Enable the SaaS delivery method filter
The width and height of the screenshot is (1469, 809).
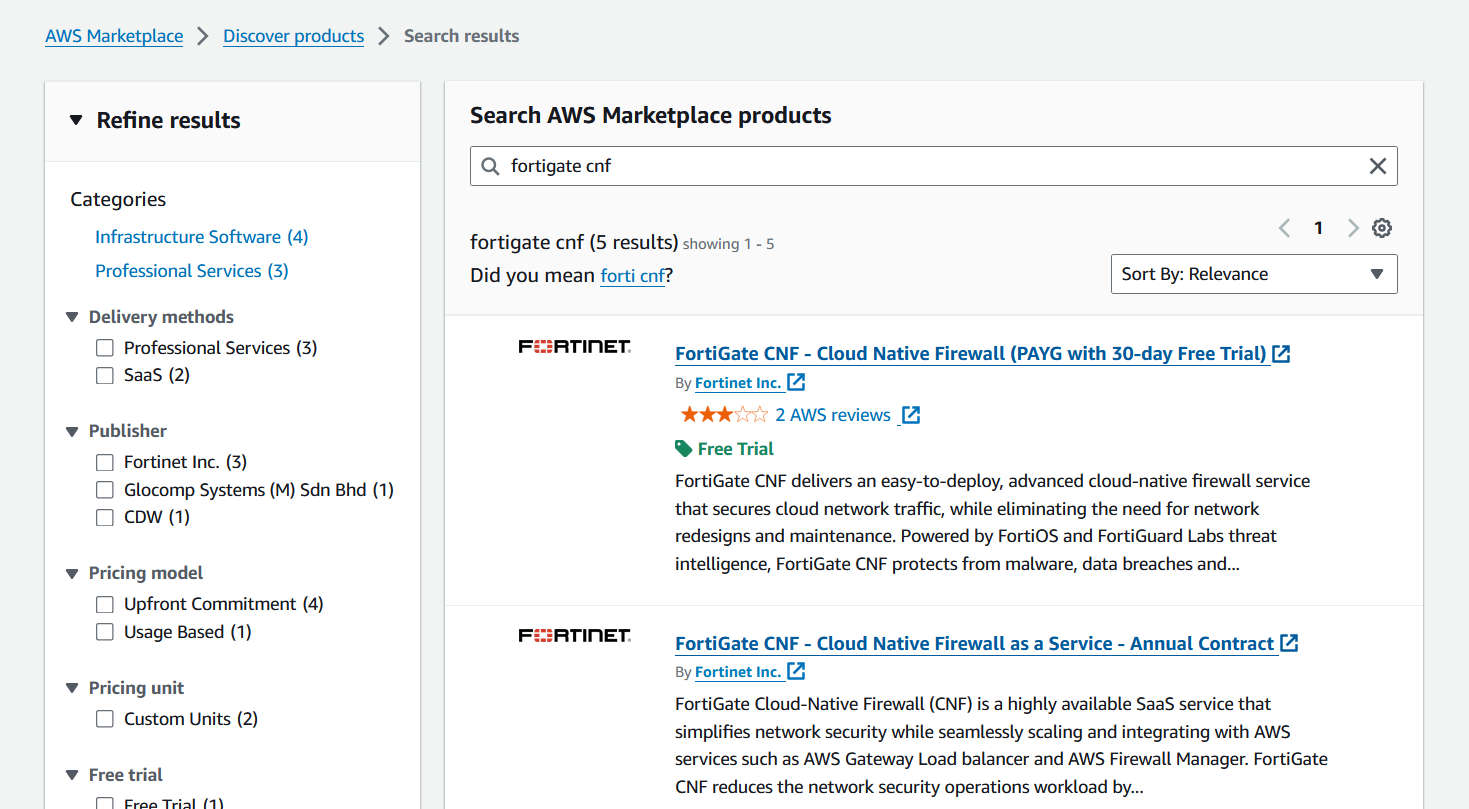105,375
